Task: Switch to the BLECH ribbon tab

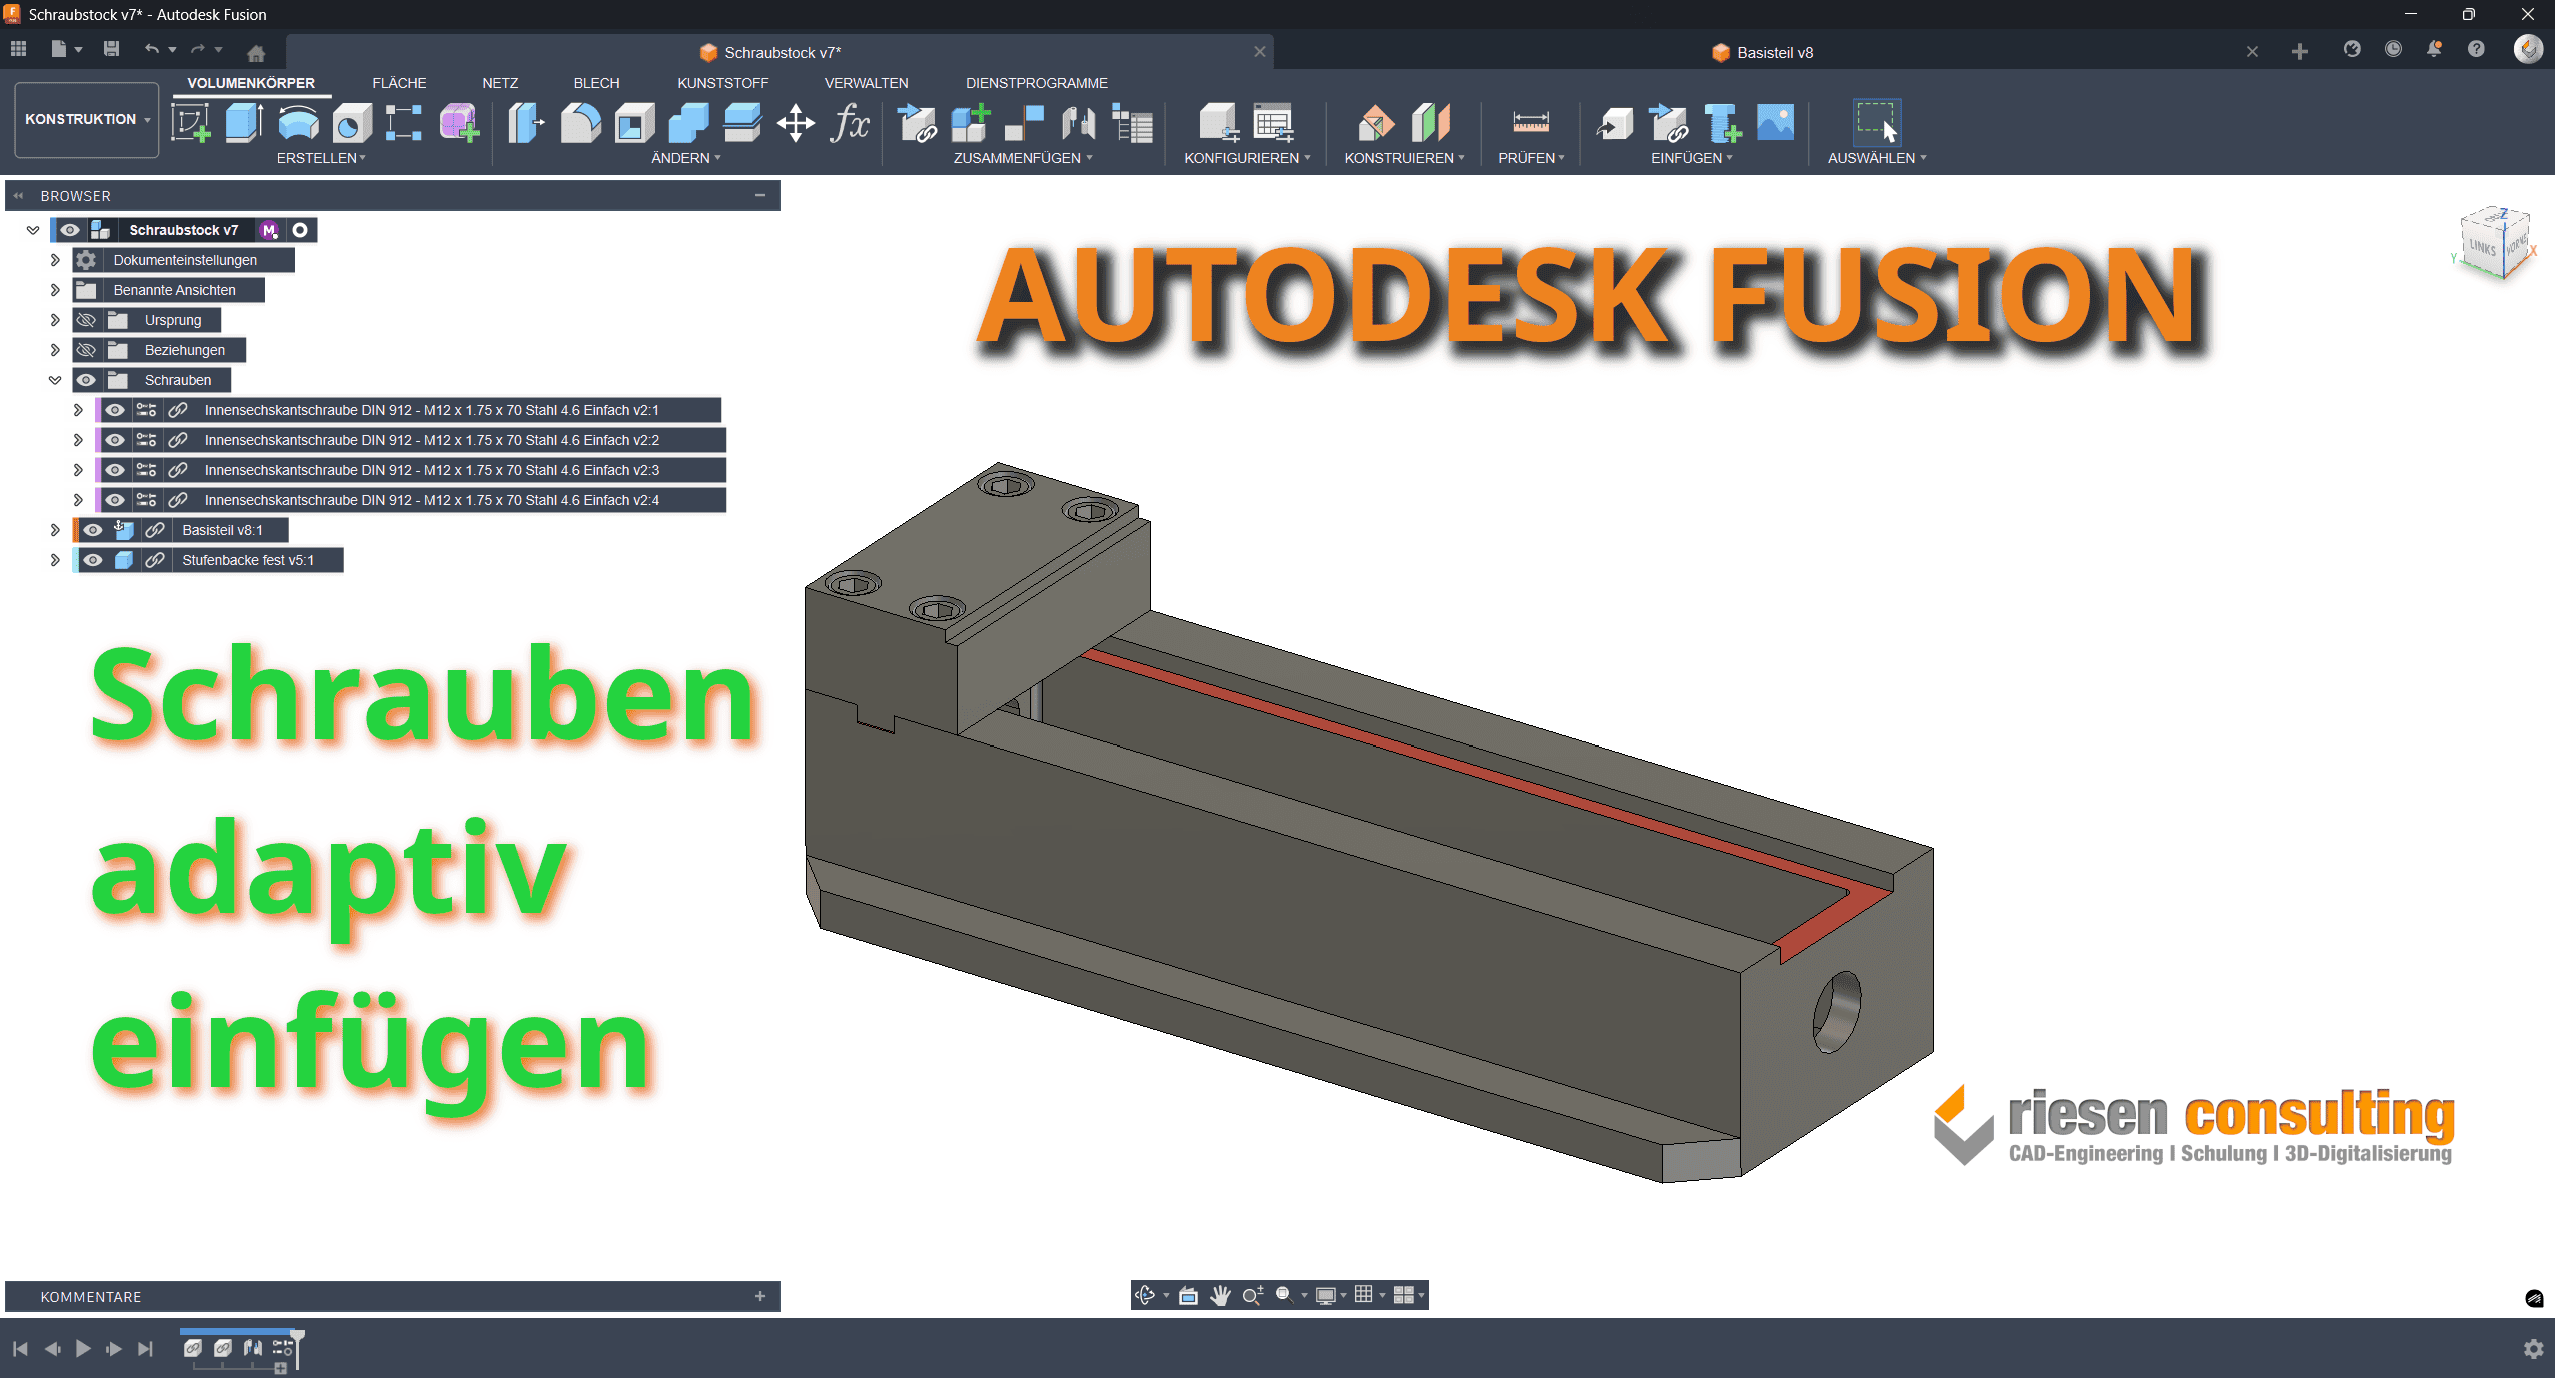Action: point(595,83)
